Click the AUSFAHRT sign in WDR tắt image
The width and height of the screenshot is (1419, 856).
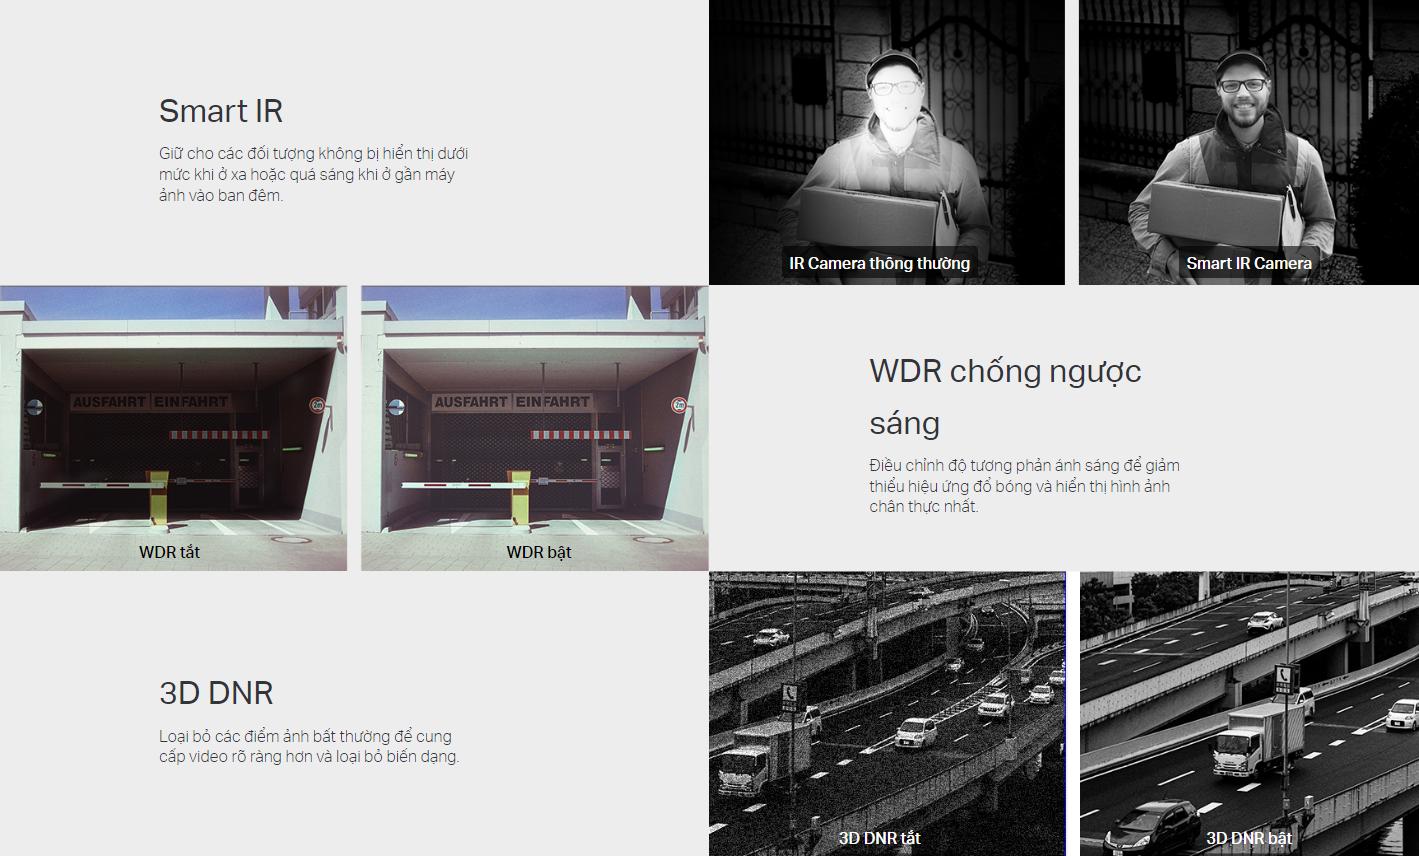[110, 402]
